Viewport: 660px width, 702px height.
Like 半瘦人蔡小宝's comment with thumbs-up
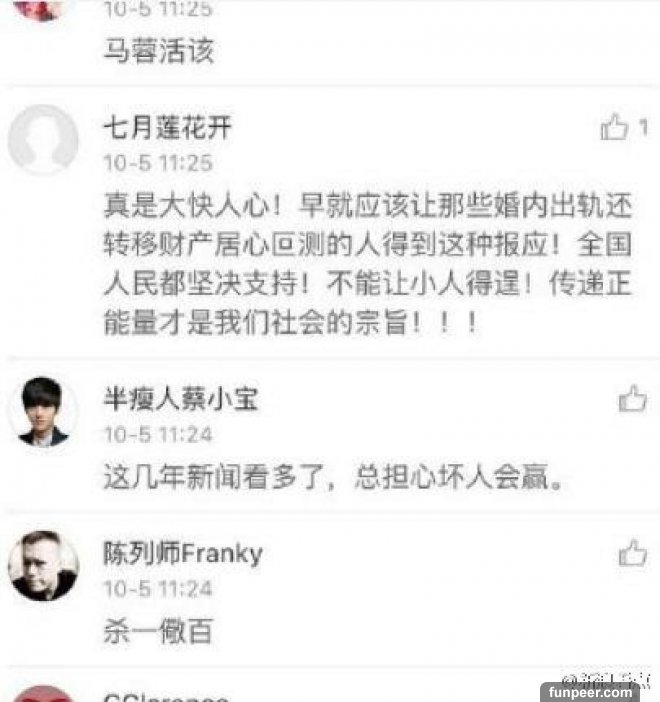click(x=632, y=398)
